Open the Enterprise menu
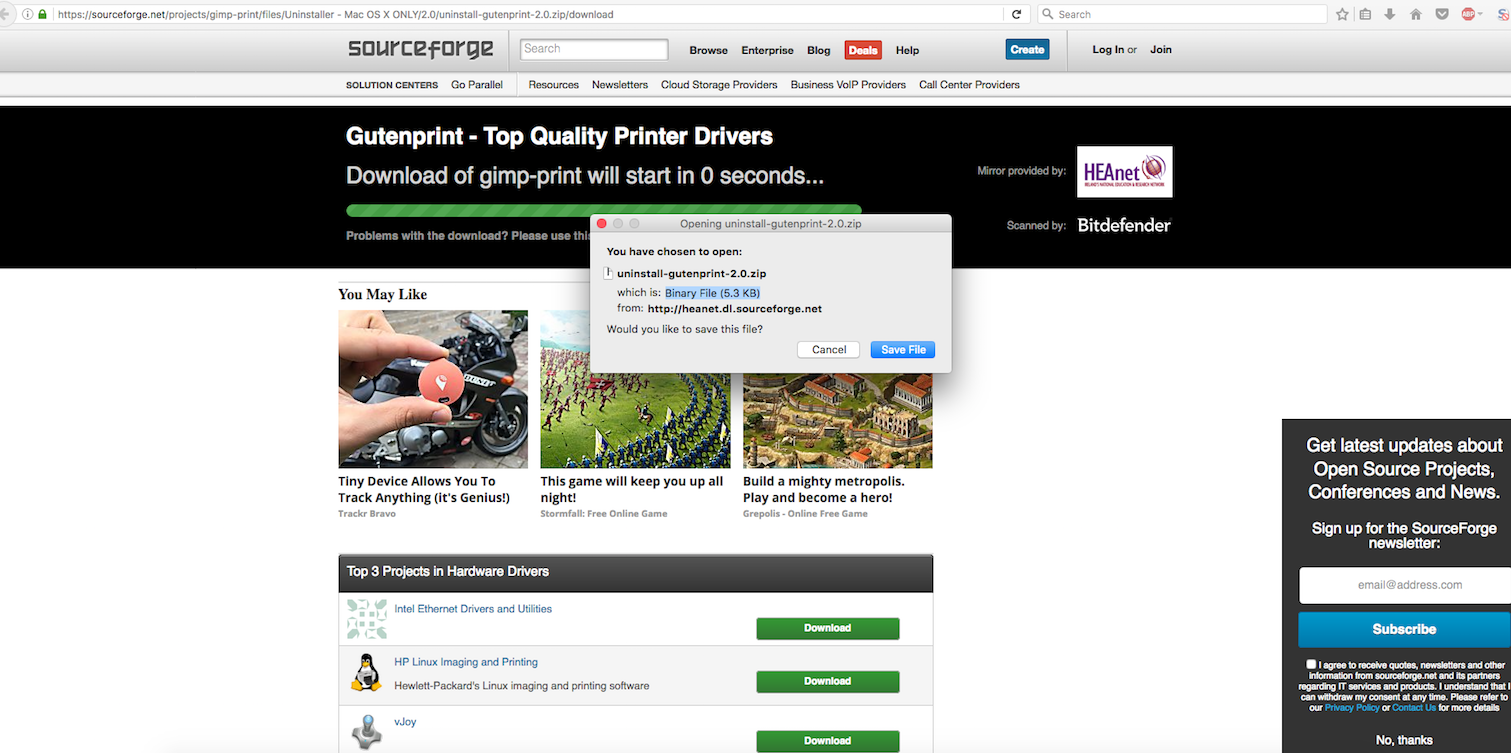This screenshot has height=753, width=1511. [x=767, y=50]
